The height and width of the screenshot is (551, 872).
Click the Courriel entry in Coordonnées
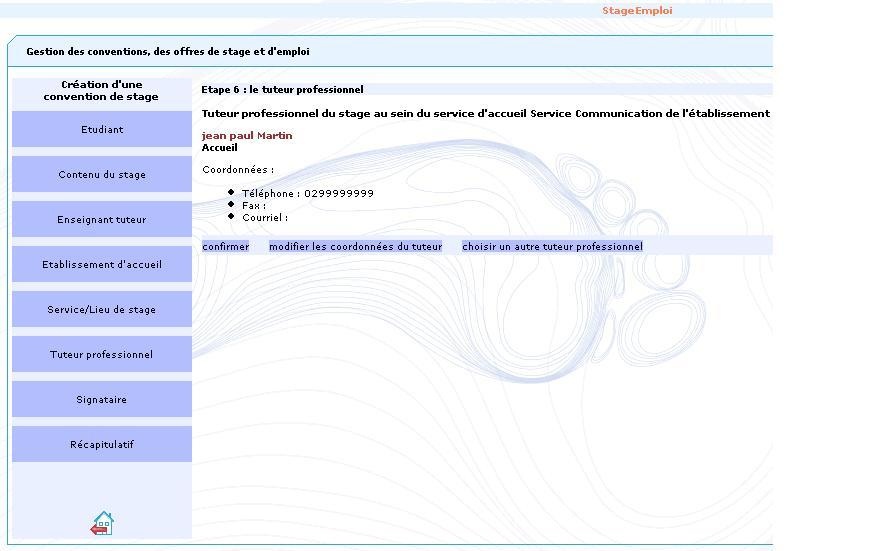point(264,218)
